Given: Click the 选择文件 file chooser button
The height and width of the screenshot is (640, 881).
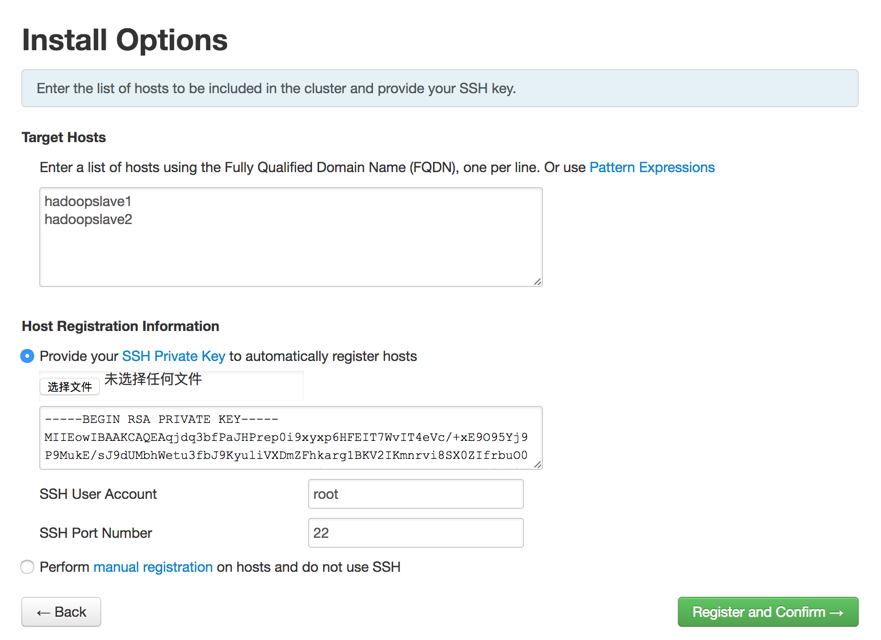Looking at the screenshot, I should (x=70, y=386).
